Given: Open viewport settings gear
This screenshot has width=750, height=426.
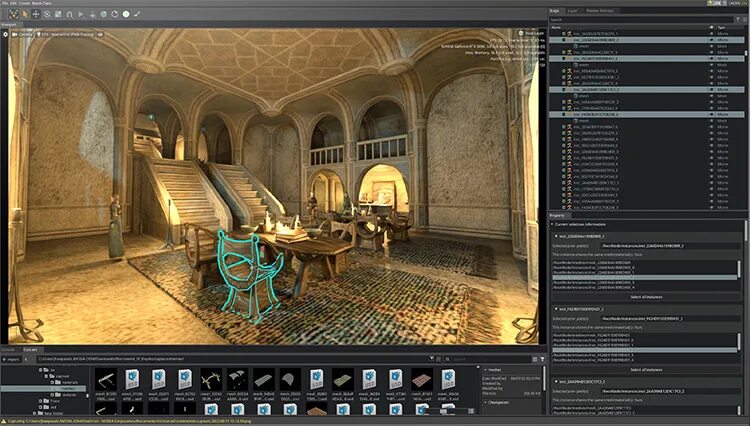Looking at the screenshot, I should coord(5,34).
